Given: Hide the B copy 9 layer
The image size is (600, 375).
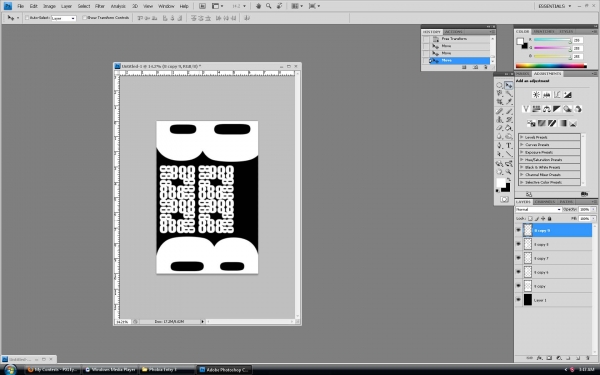Looking at the screenshot, I should pos(518,230).
